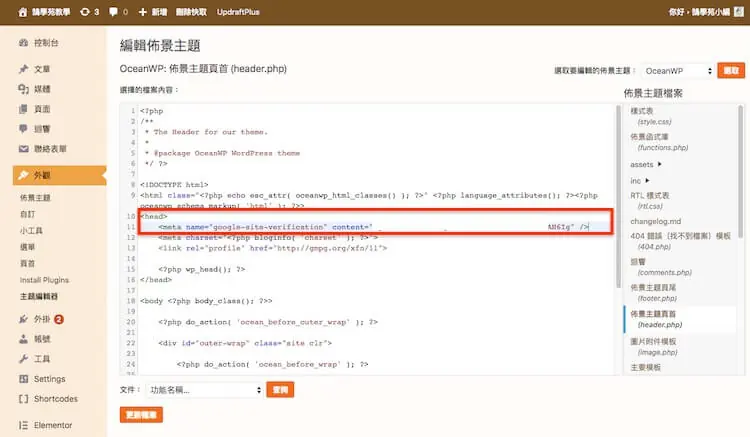Open the 佈景主題 submenu item
750x437 pixels.
(35, 197)
